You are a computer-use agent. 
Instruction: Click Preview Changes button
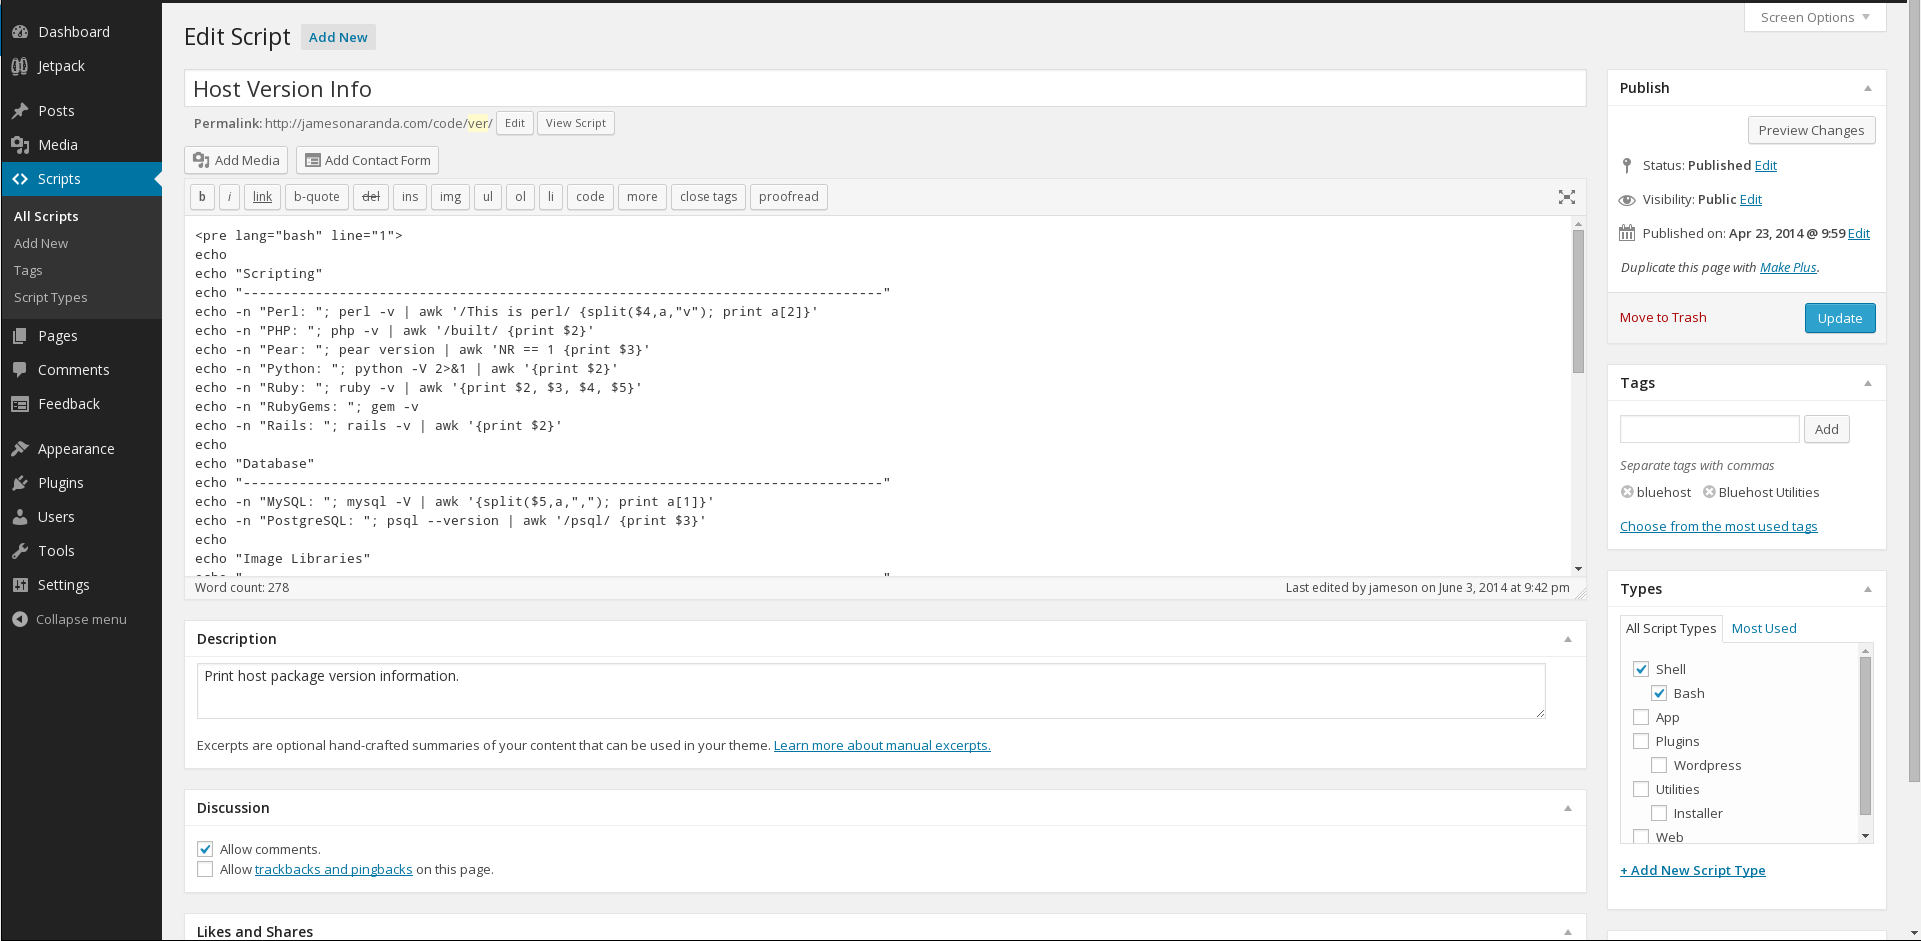pyautogui.click(x=1811, y=130)
